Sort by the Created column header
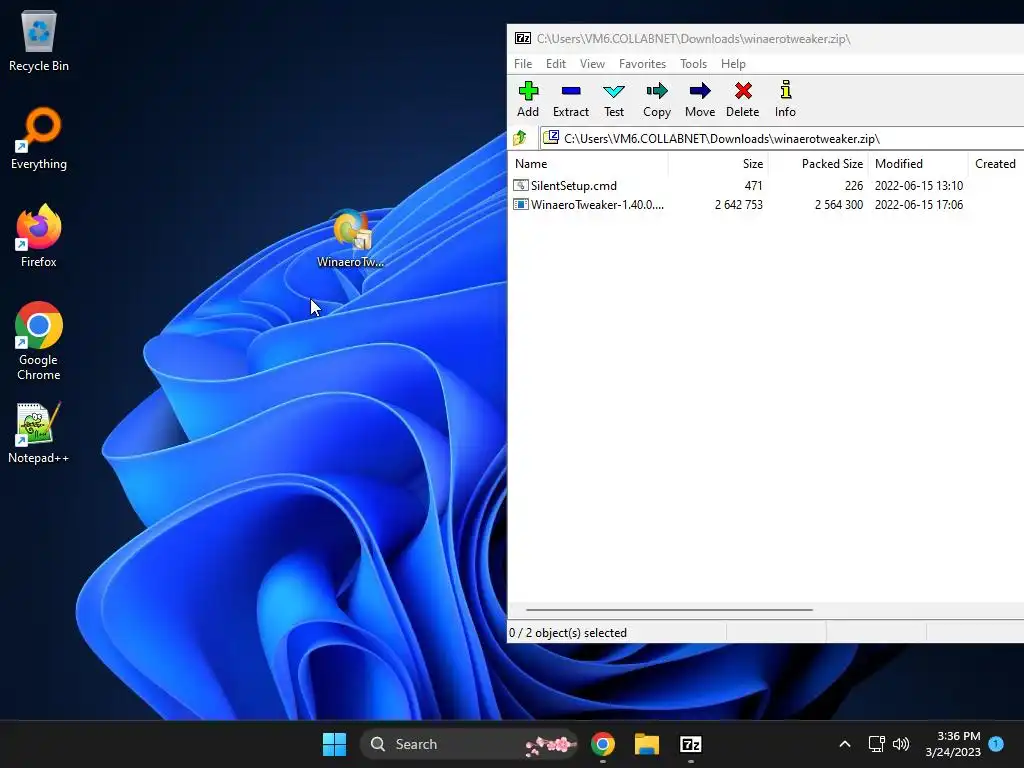Image resolution: width=1024 pixels, height=768 pixels. click(996, 163)
